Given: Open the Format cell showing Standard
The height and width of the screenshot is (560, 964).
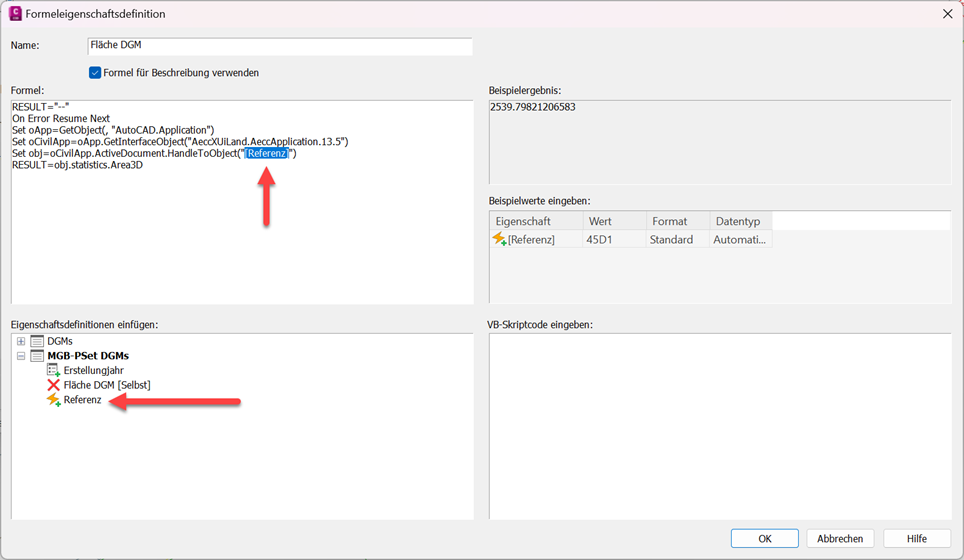Looking at the screenshot, I should click(675, 240).
